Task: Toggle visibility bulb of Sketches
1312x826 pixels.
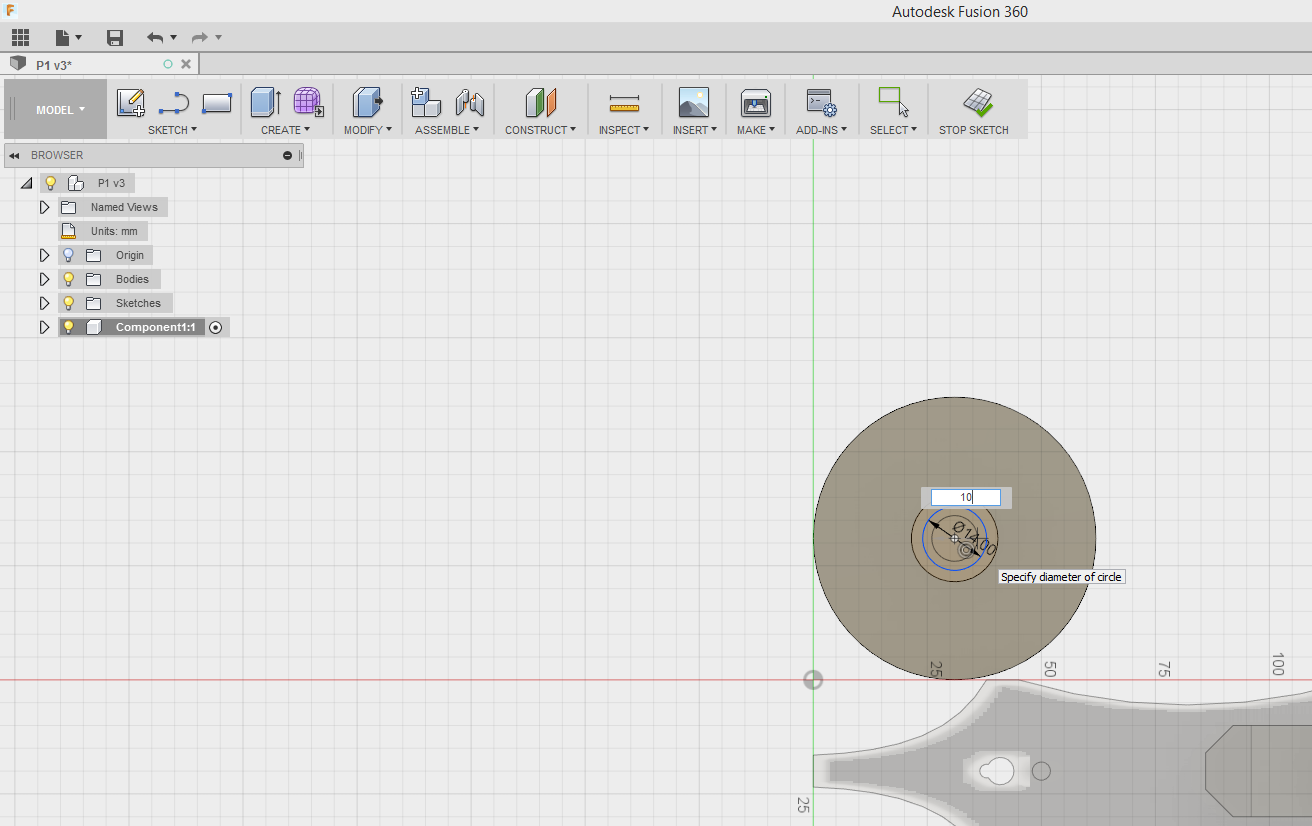Action: (68, 303)
